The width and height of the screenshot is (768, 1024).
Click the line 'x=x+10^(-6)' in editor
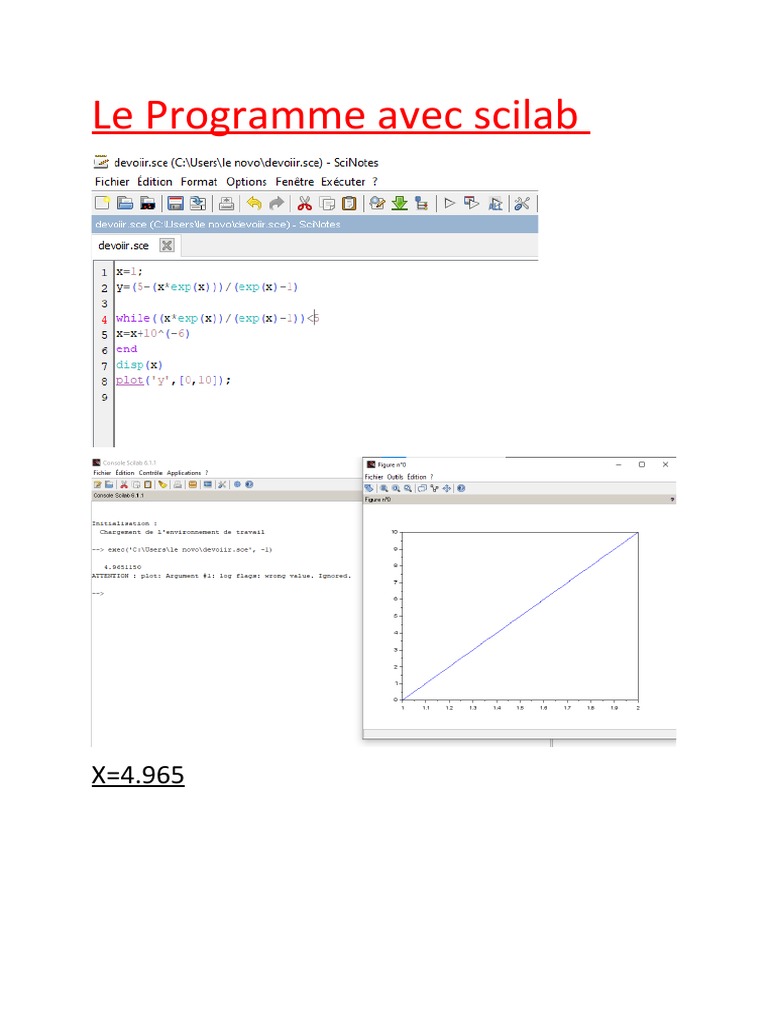pos(153,334)
